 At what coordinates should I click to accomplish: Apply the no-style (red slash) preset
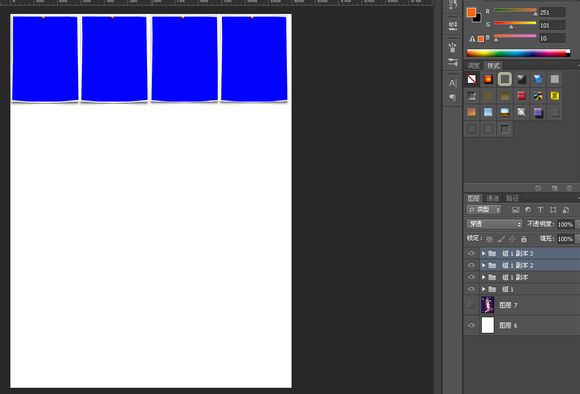[x=472, y=79]
